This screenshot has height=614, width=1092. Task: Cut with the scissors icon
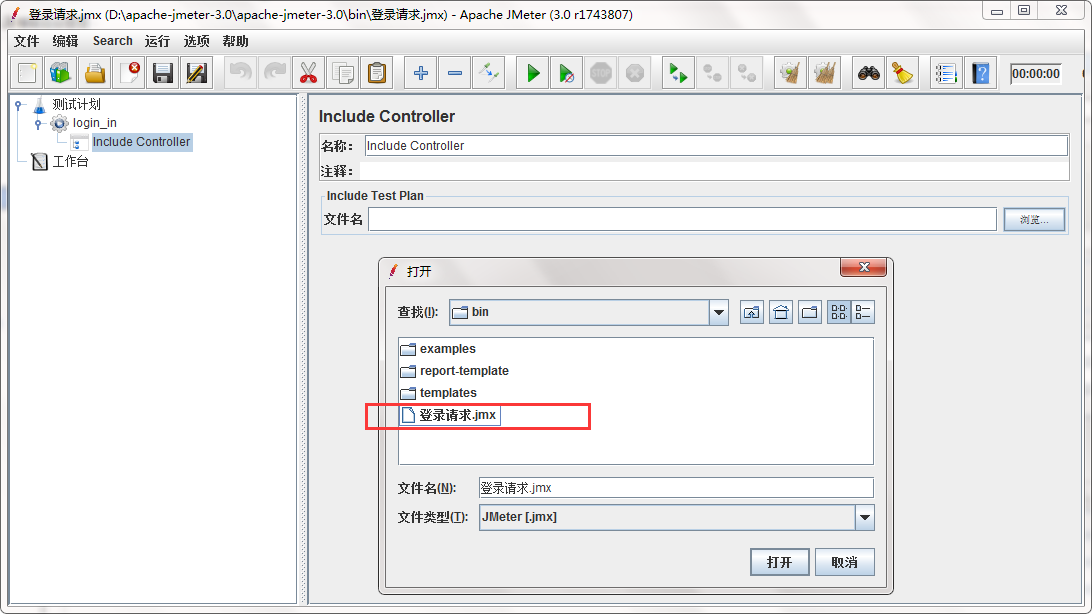pos(309,72)
